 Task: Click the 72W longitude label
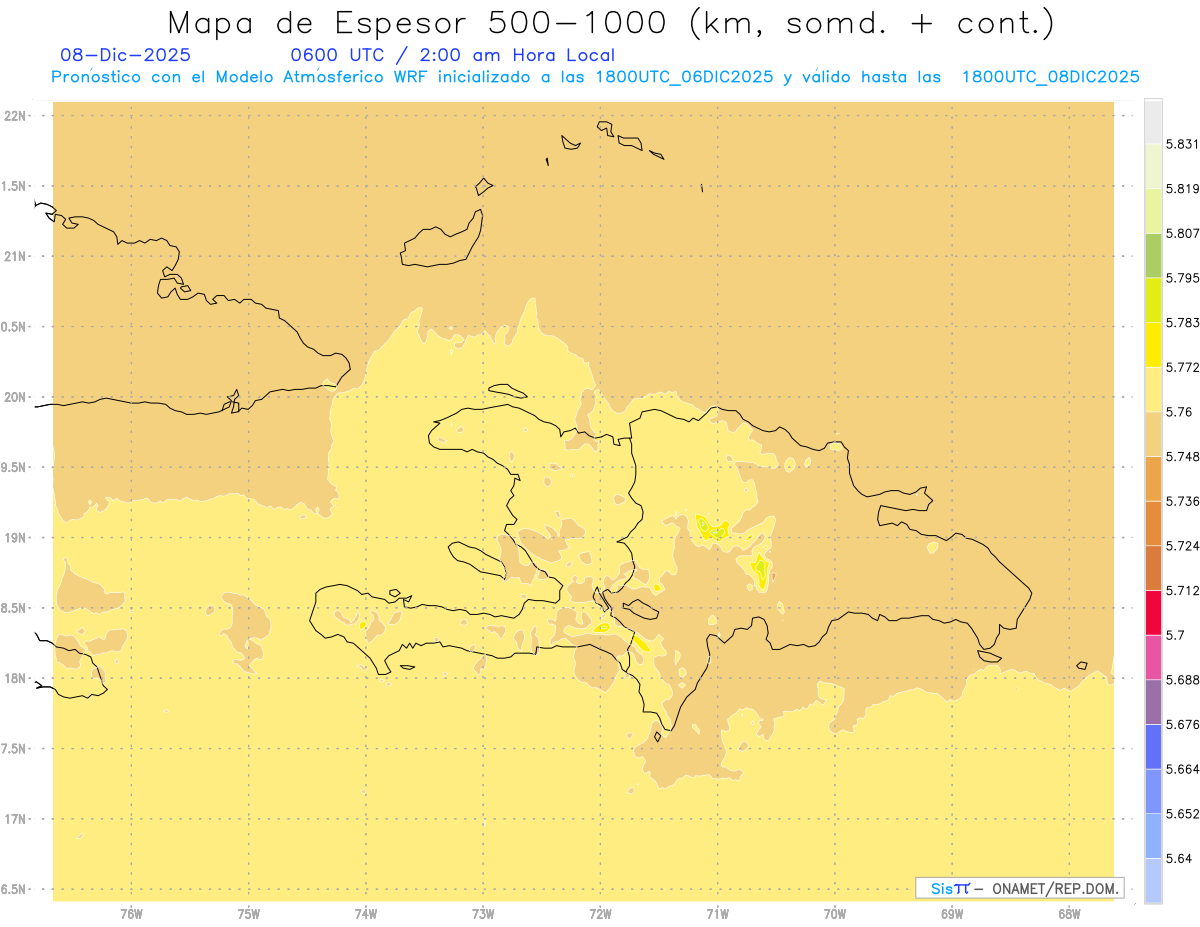click(600, 914)
